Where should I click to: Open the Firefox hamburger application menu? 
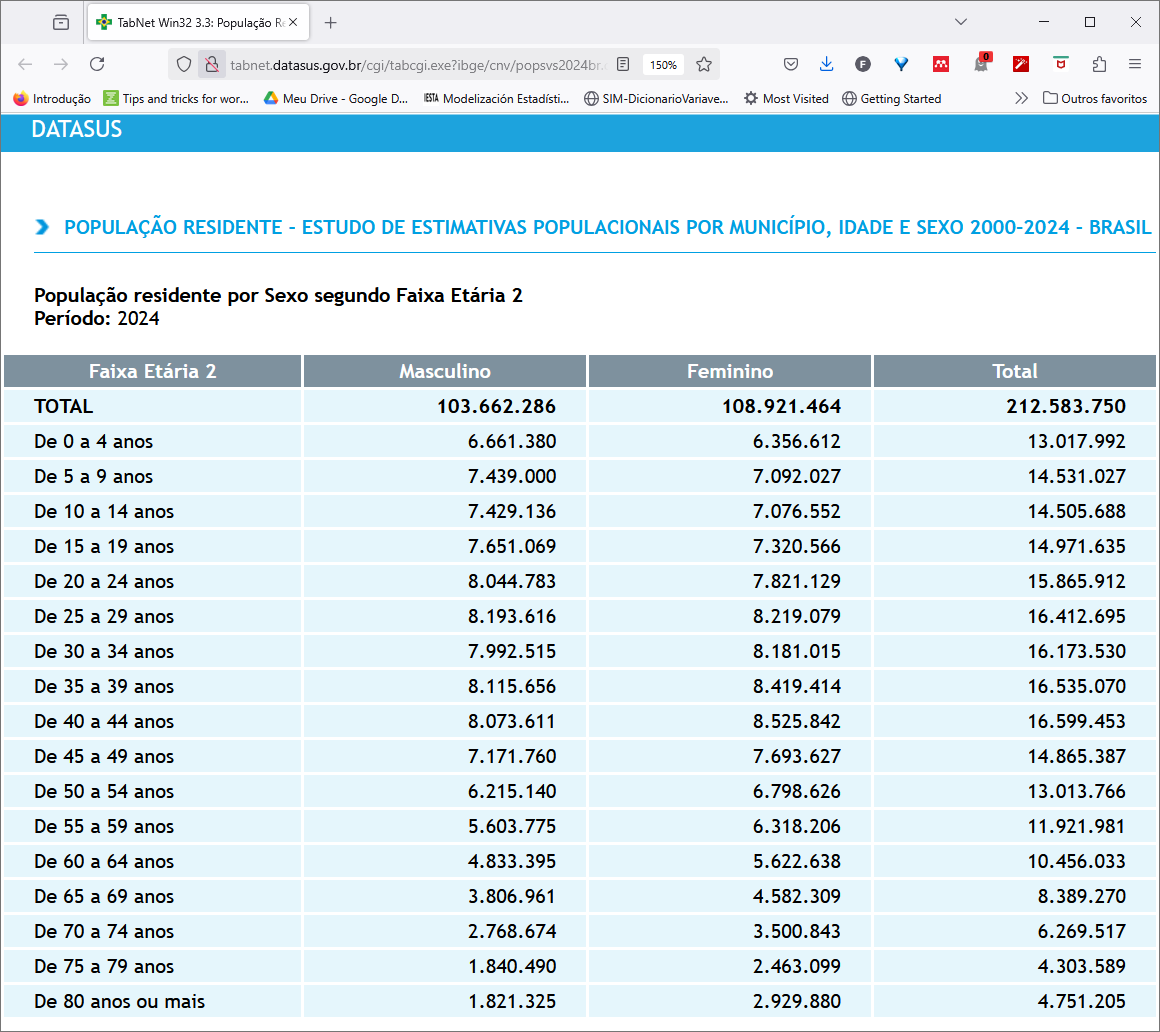(x=1135, y=64)
